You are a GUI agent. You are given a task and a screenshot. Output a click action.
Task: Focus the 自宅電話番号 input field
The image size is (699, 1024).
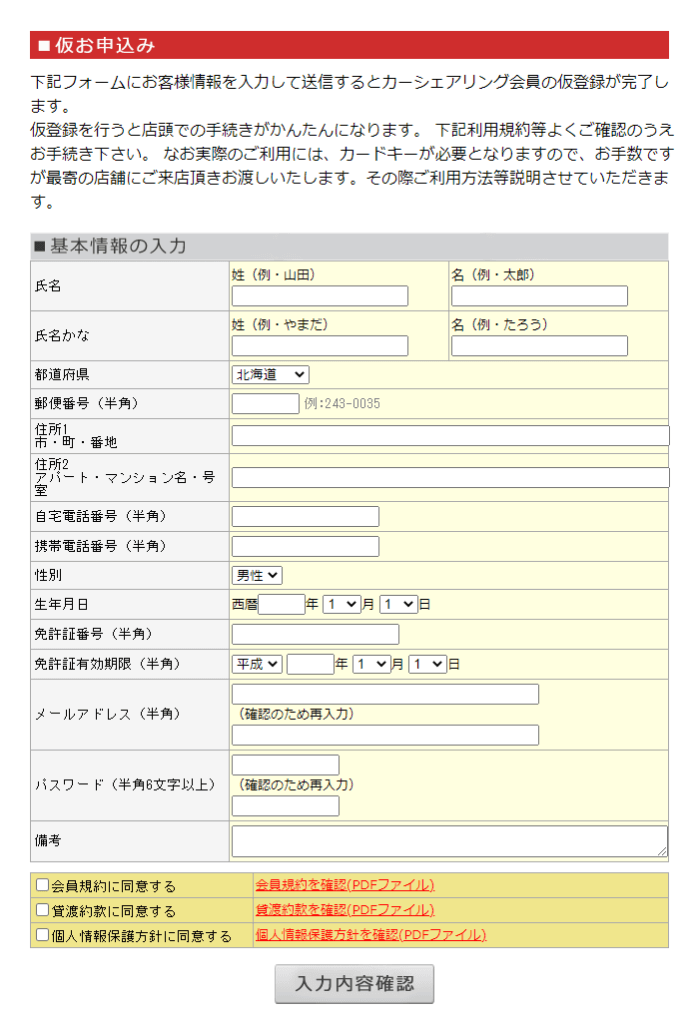305,516
